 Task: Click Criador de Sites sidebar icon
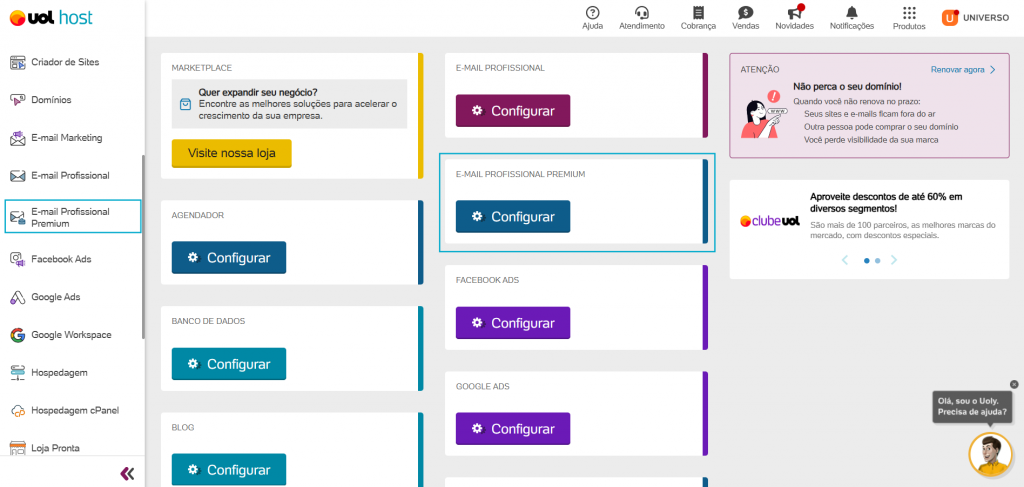coord(18,62)
